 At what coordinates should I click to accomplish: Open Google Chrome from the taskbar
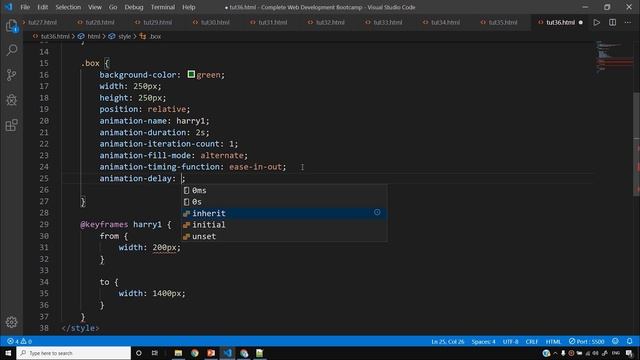(x=195, y=353)
